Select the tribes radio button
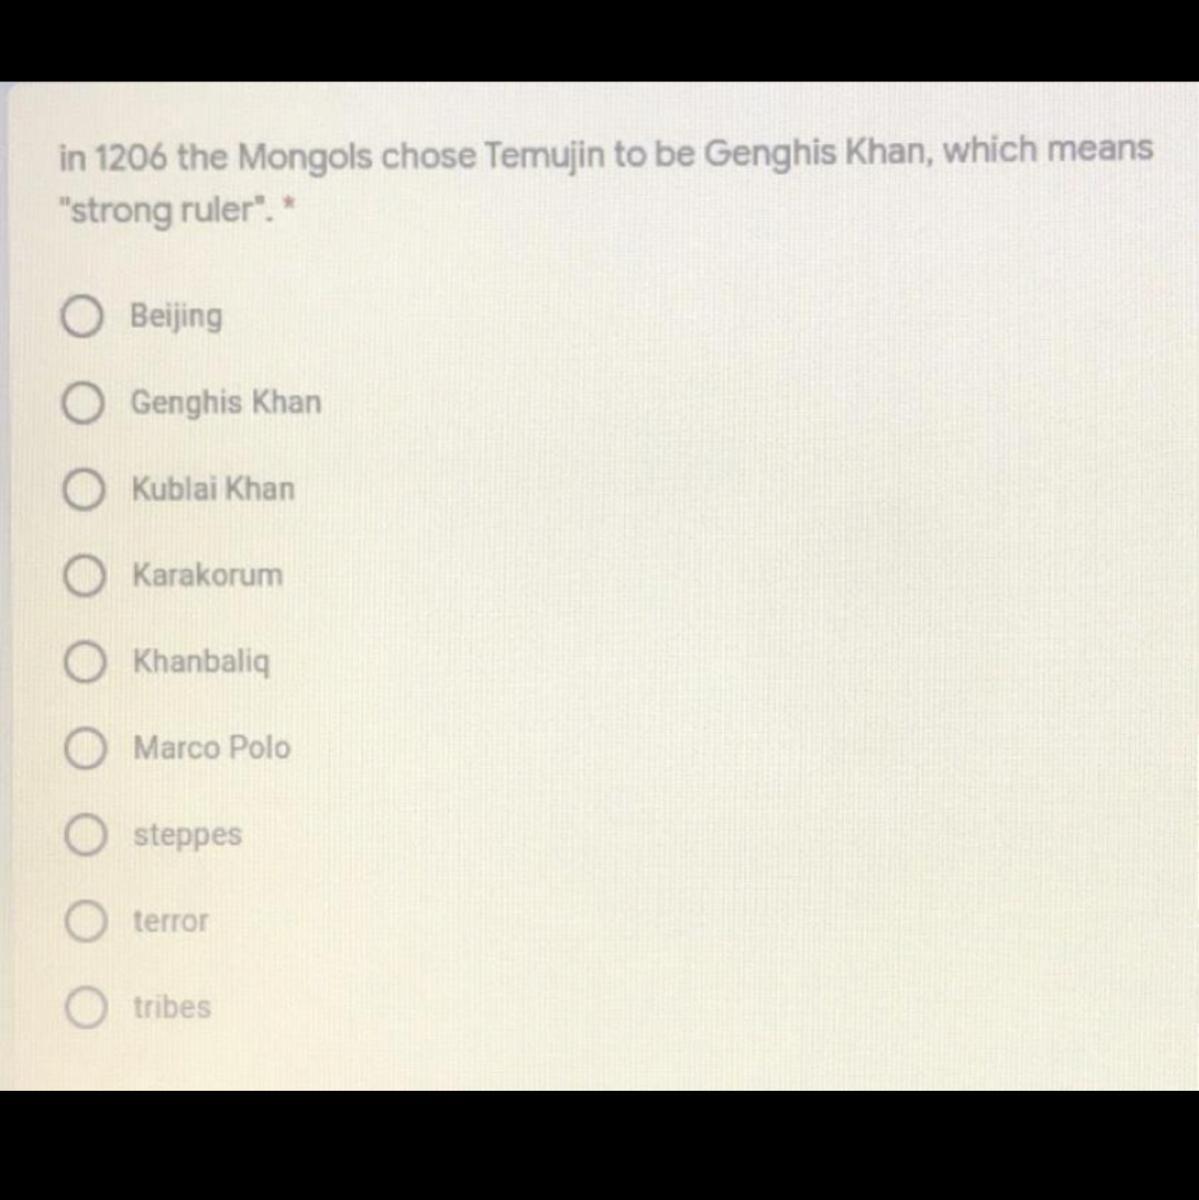1199x1200 pixels. 87,1007
